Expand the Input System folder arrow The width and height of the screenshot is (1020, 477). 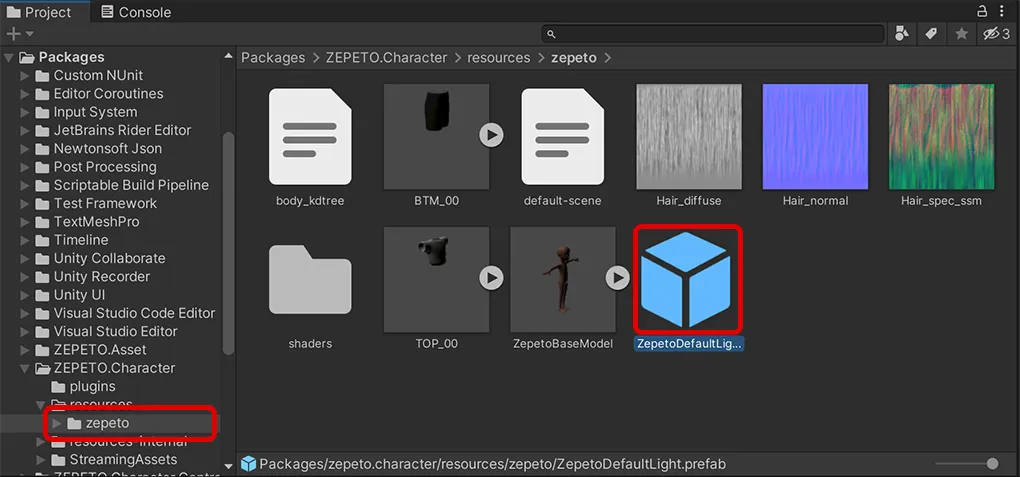(x=25, y=112)
